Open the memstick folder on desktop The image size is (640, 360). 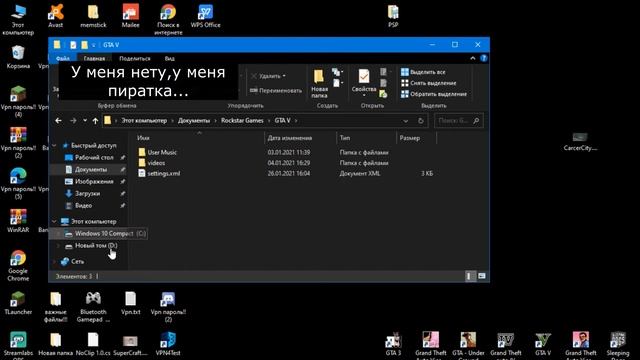click(93, 16)
